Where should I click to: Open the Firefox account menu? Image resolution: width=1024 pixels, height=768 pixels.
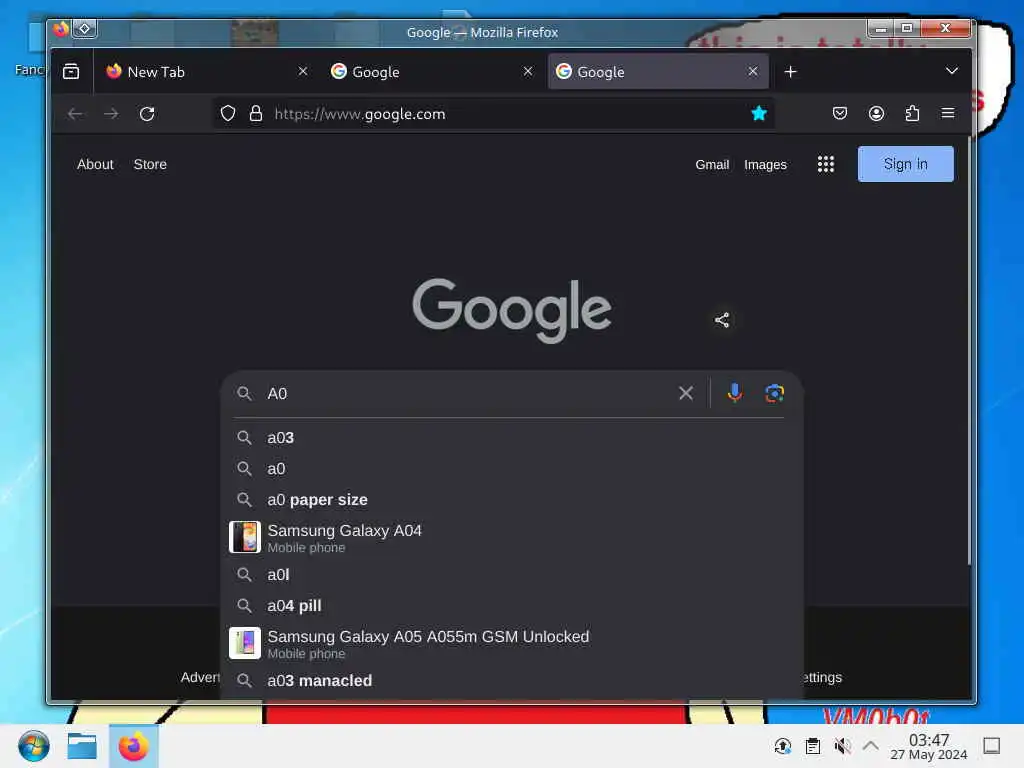(876, 114)
